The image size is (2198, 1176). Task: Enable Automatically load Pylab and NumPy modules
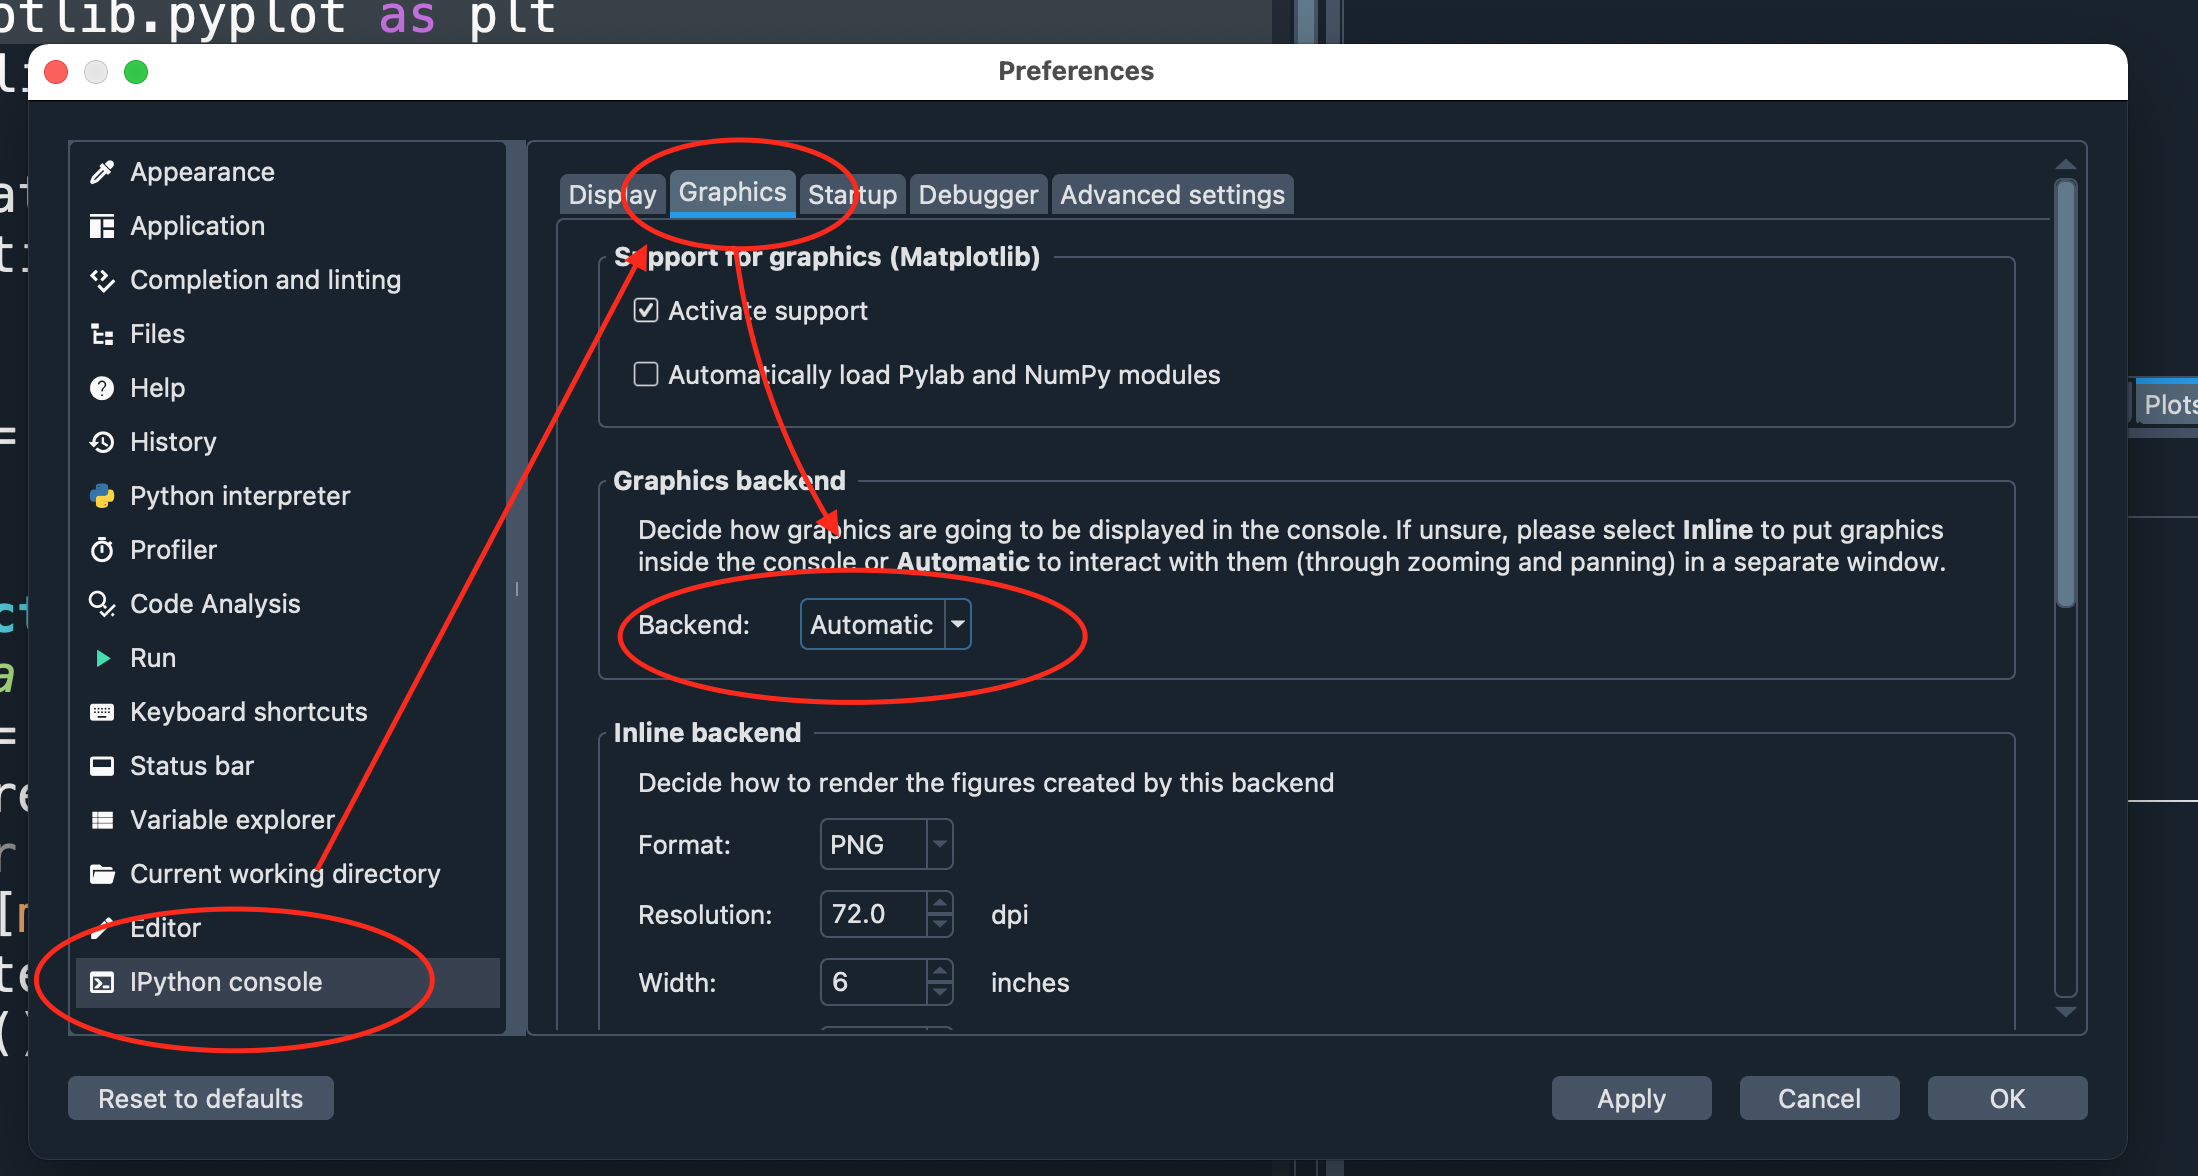click(x=646, y=375)
